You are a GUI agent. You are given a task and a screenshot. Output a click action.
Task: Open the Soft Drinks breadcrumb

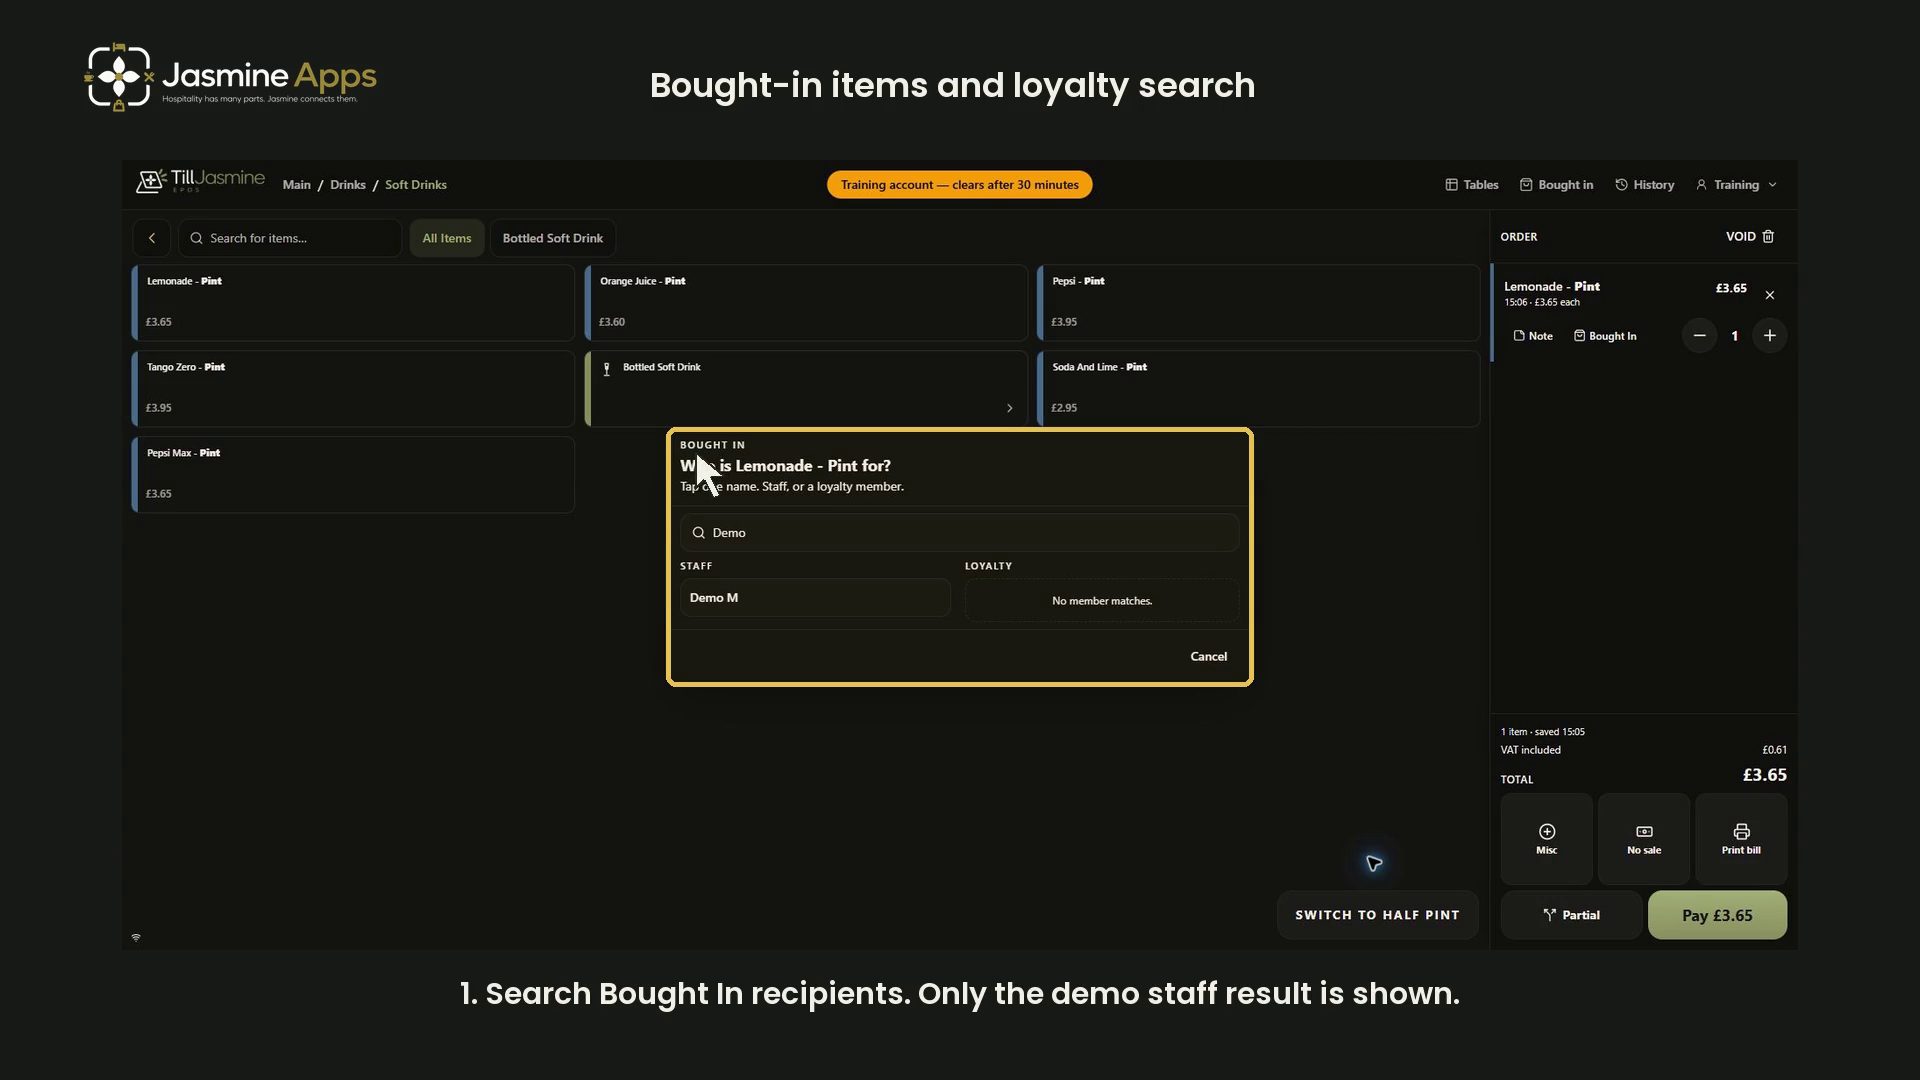[416, 185]
